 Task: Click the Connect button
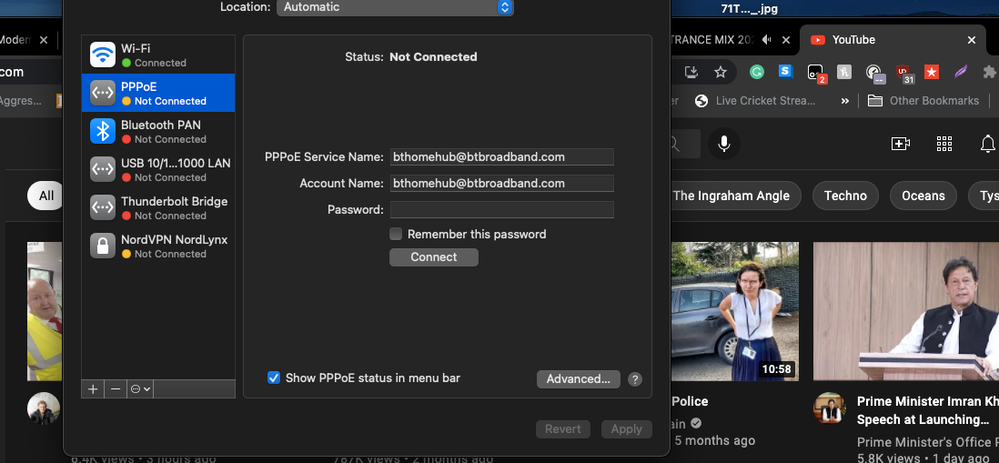tap(434, 257)
